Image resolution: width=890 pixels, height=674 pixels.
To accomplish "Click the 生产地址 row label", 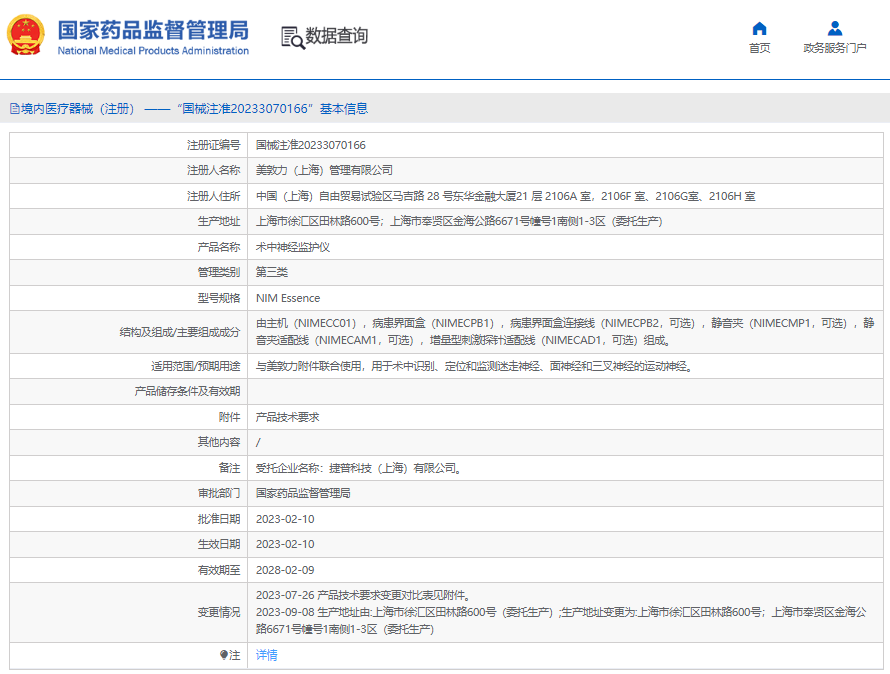I will pos(219,221).
